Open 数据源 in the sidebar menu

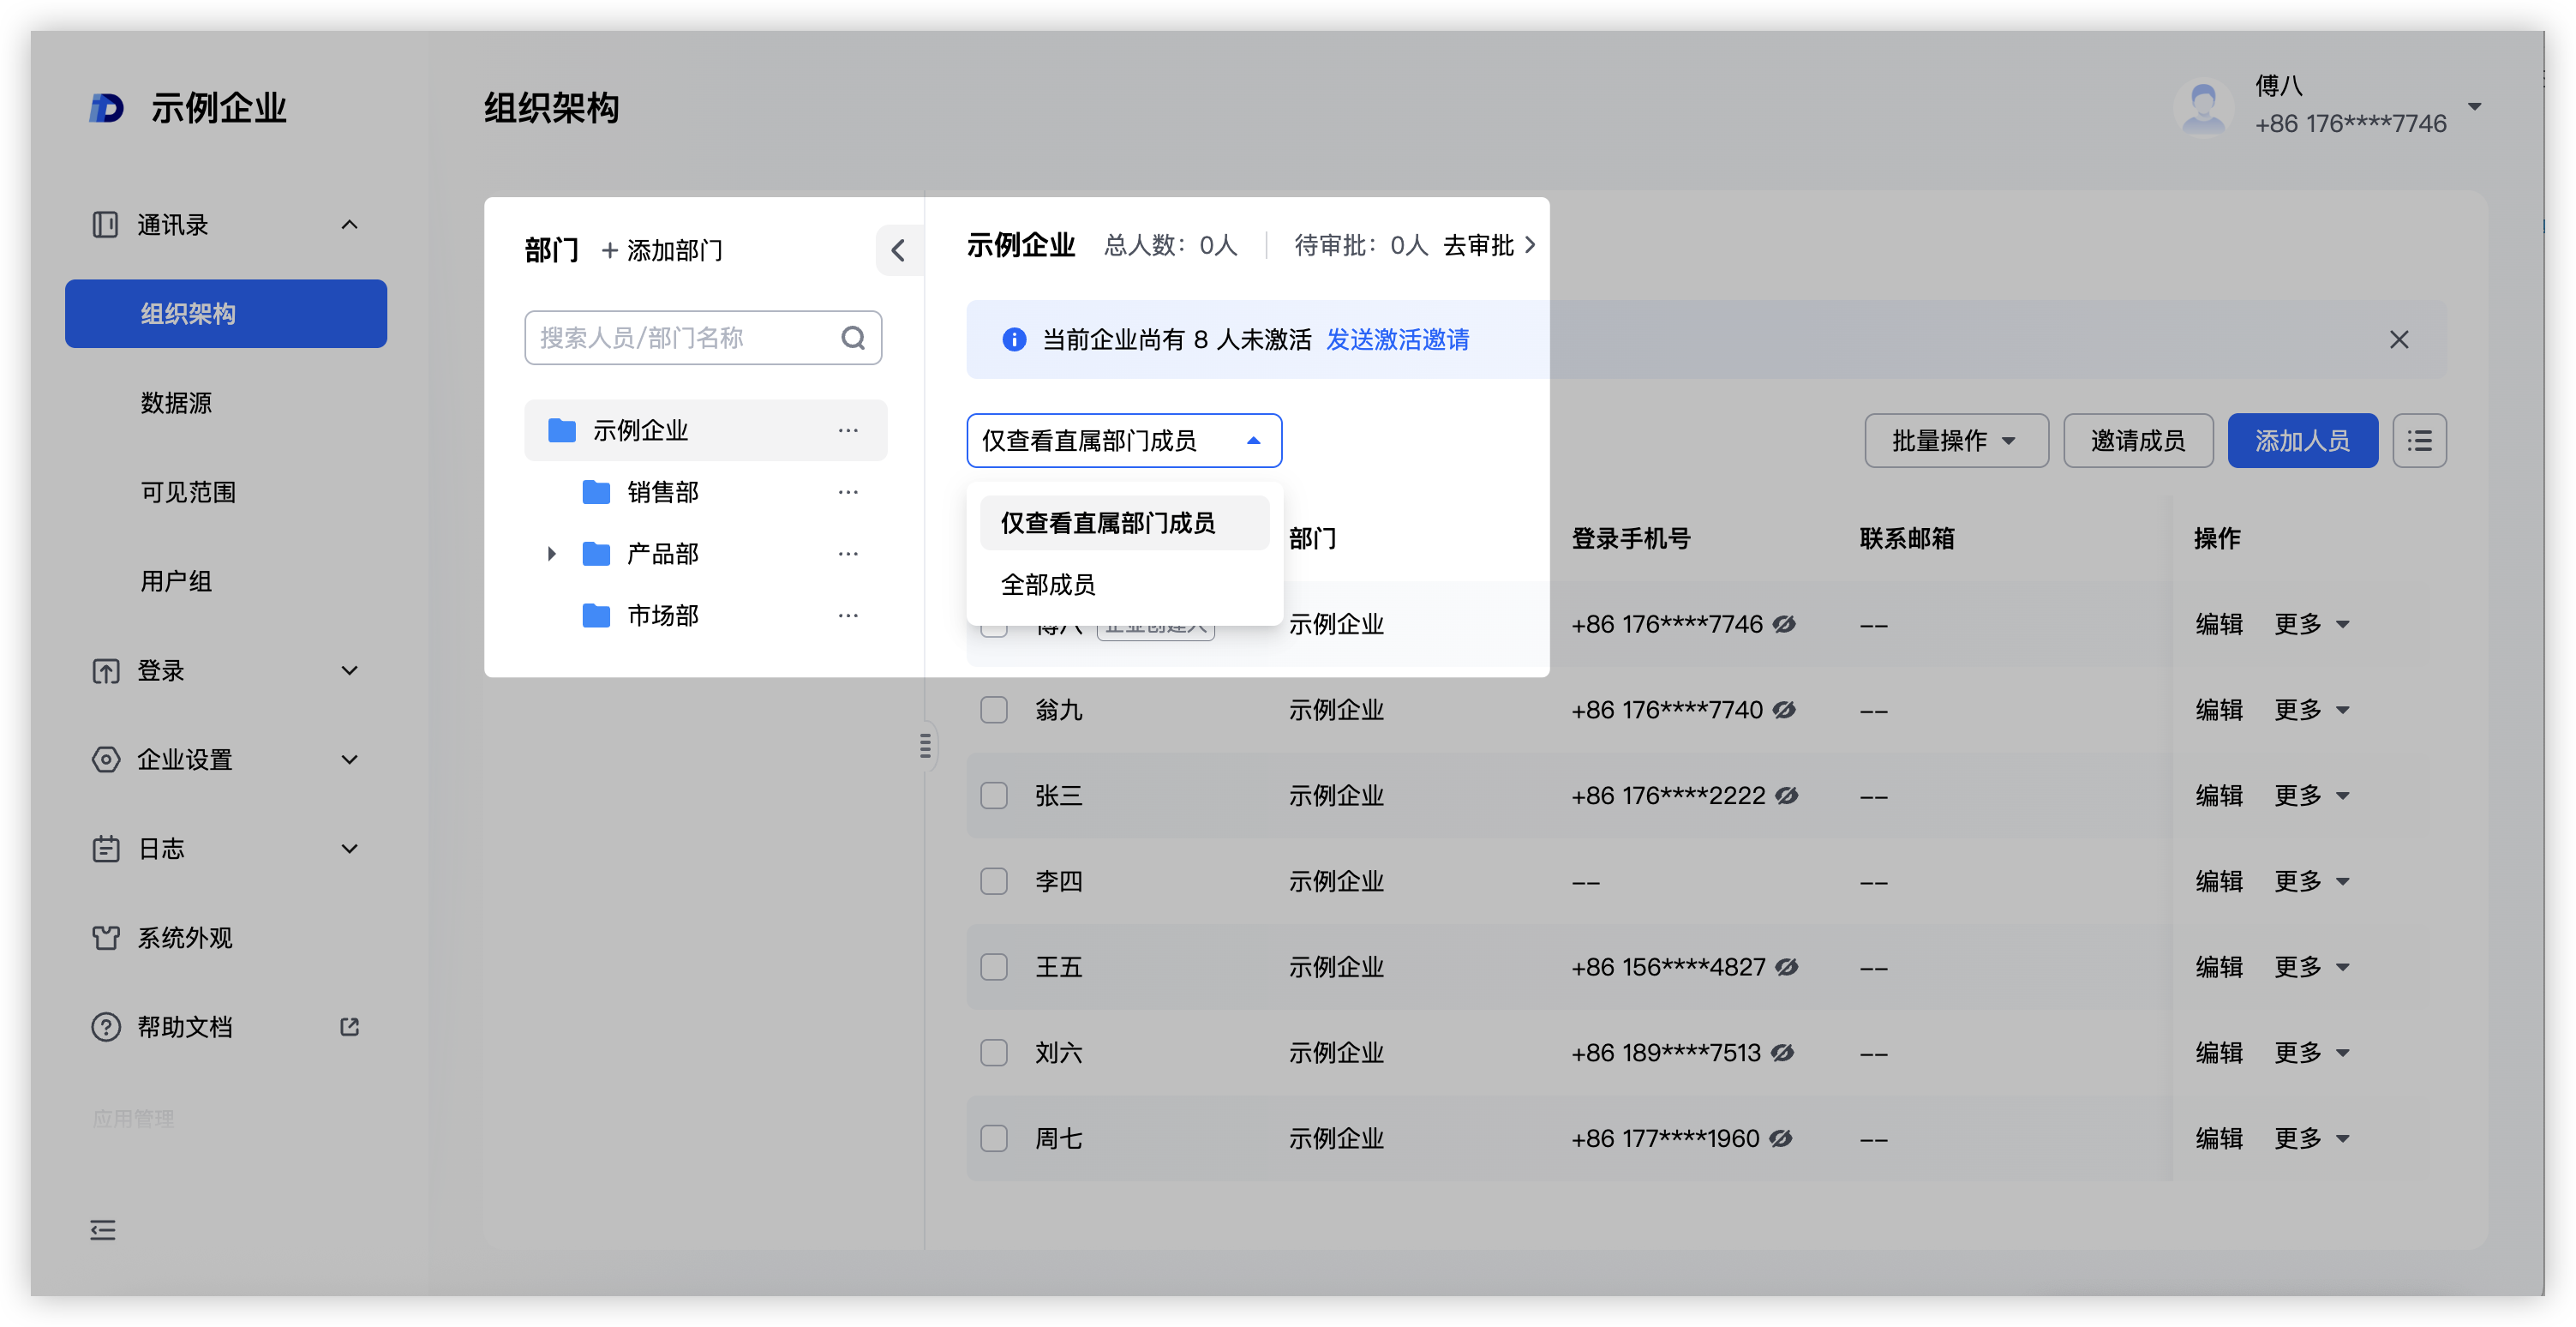176,403
